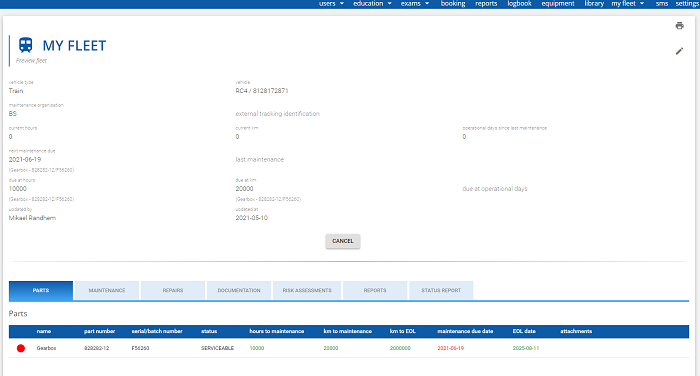Viewport: 700px width, 376px height.
Task: Click the hours to maintenance column header
Action: click(x=277, y=331)
